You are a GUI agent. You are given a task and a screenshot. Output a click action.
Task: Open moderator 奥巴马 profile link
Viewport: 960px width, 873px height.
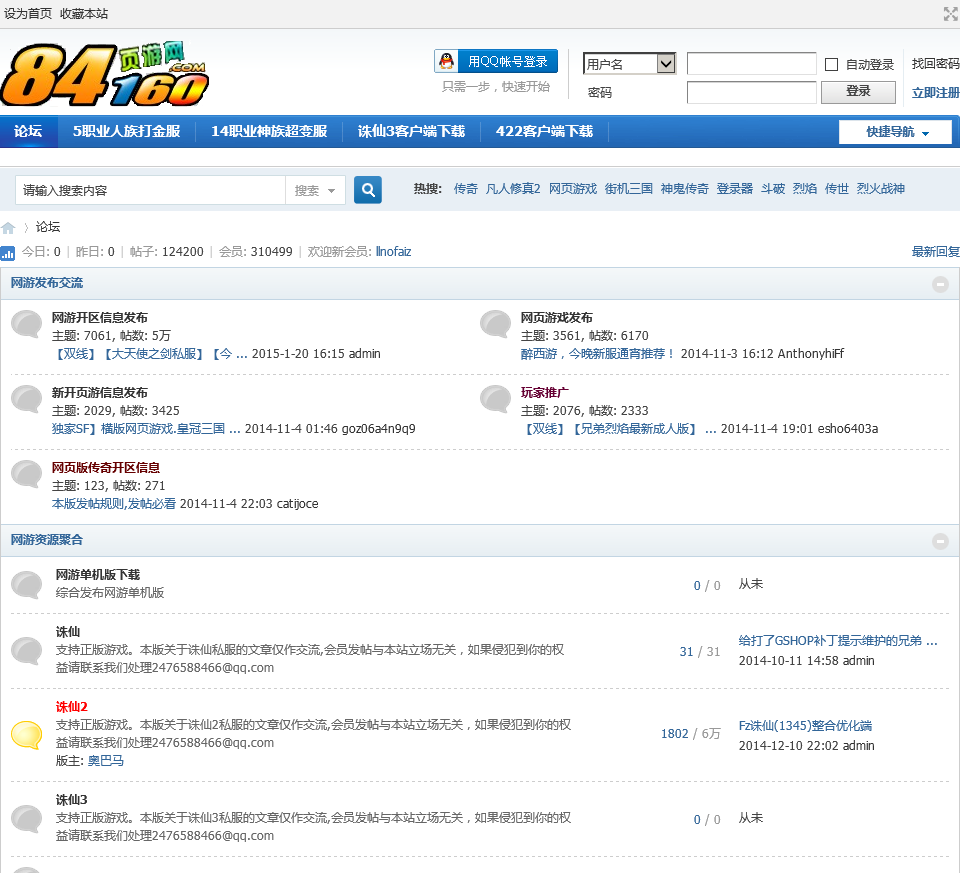click(105, 760)
